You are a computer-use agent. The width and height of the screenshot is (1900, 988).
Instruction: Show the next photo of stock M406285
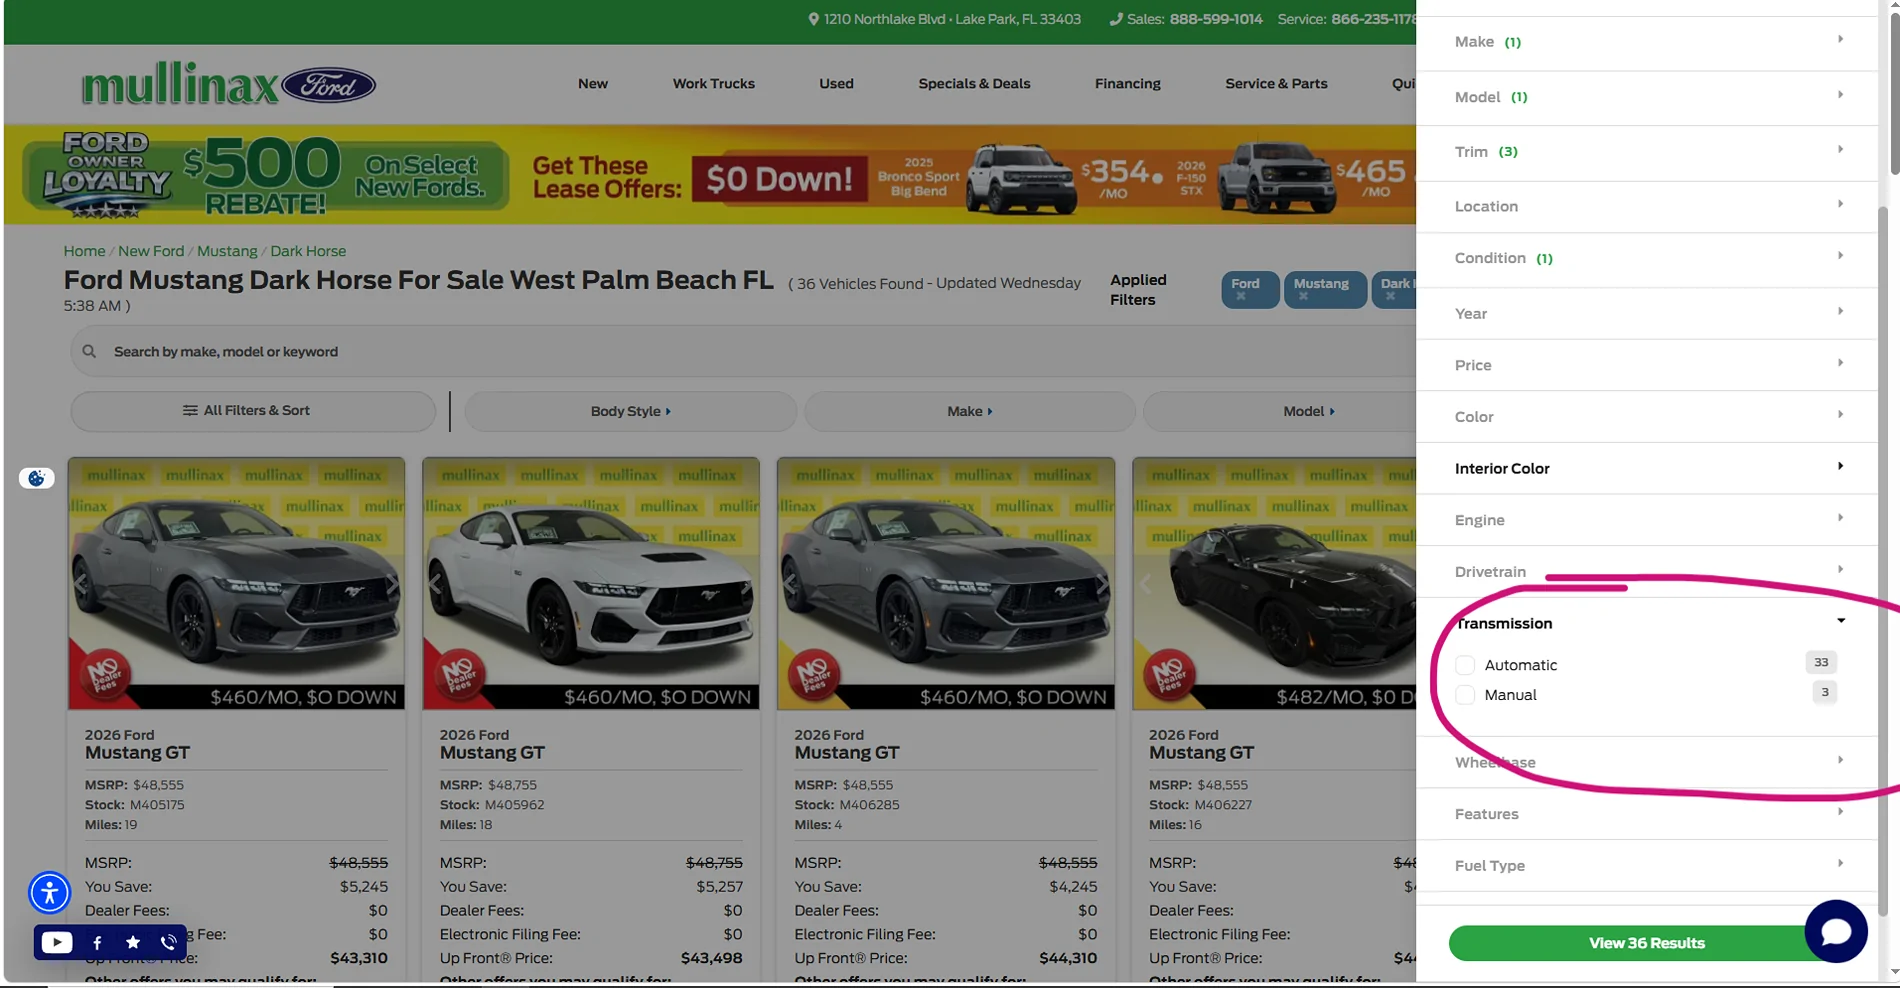[x=1102, y=583]
